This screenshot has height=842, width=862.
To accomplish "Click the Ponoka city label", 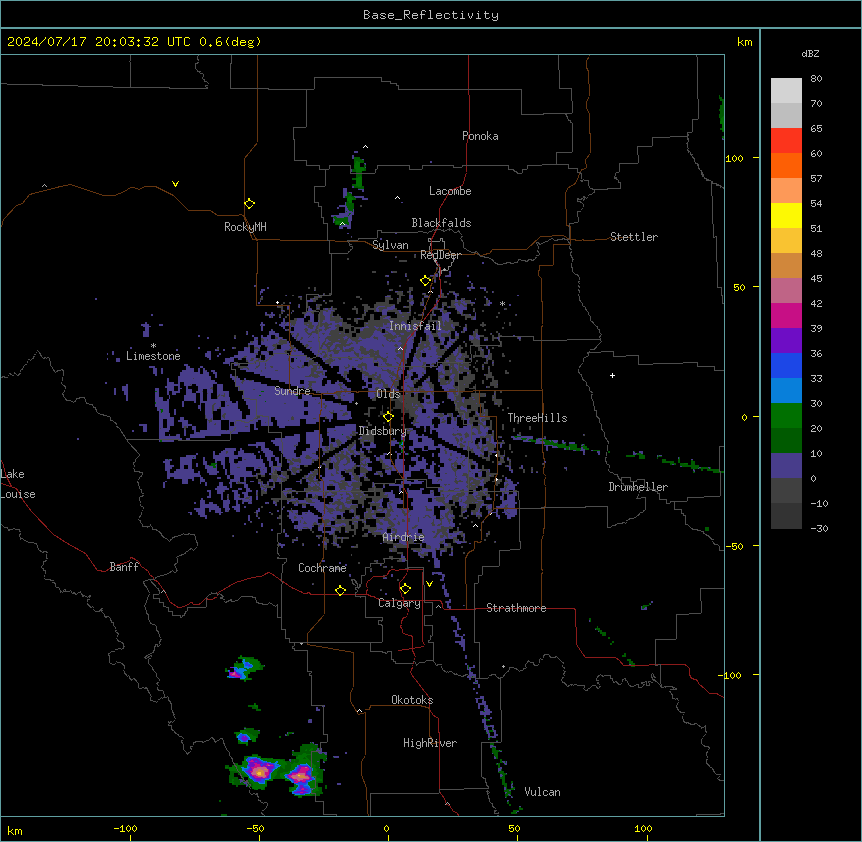I will 480,136.
